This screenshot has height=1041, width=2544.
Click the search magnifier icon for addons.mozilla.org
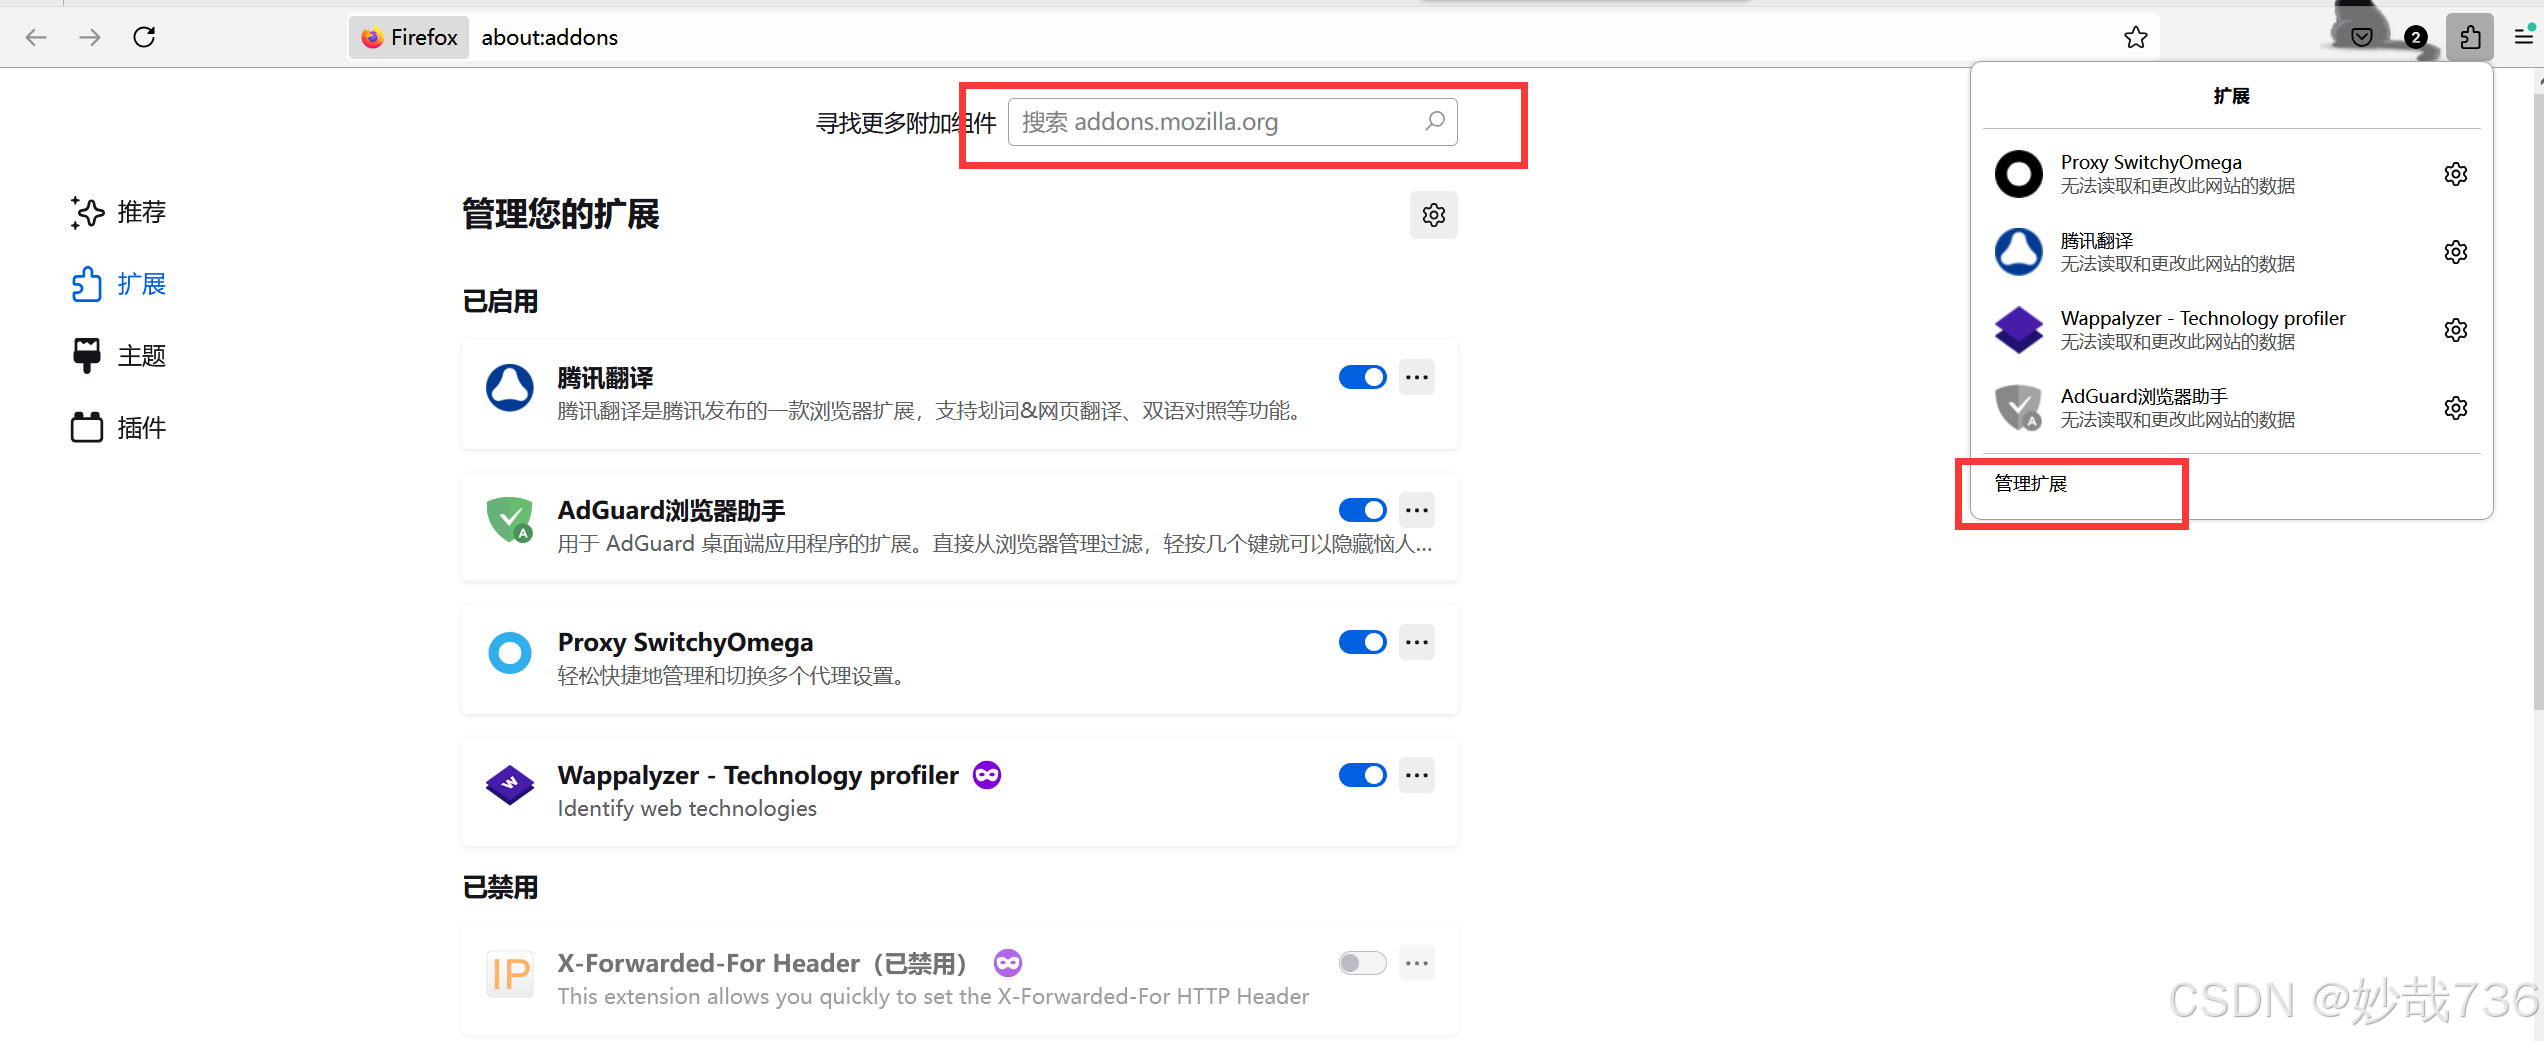(1435, 121)
